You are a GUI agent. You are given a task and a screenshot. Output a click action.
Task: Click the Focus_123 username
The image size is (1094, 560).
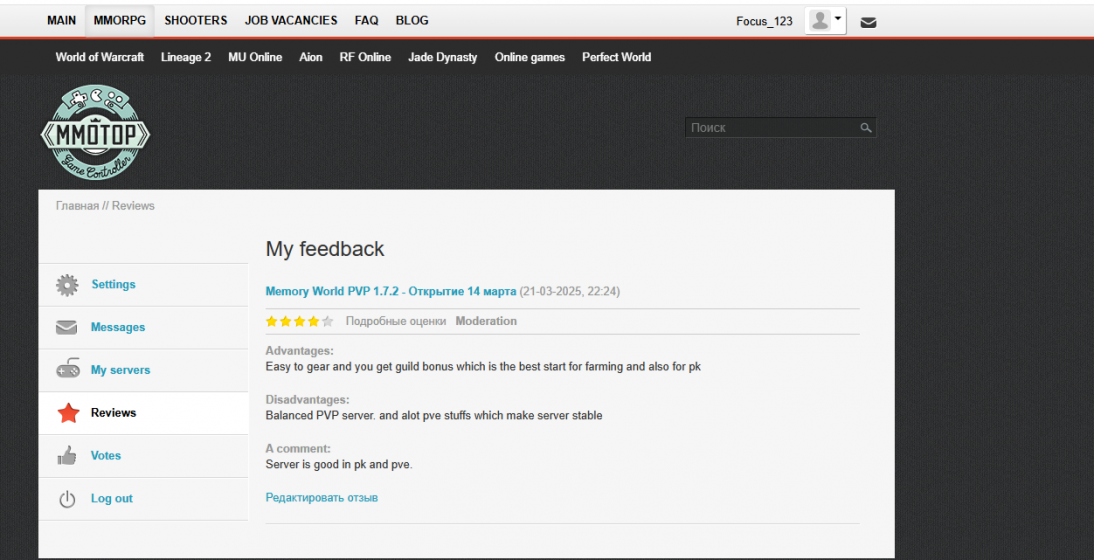coord(765,22)
